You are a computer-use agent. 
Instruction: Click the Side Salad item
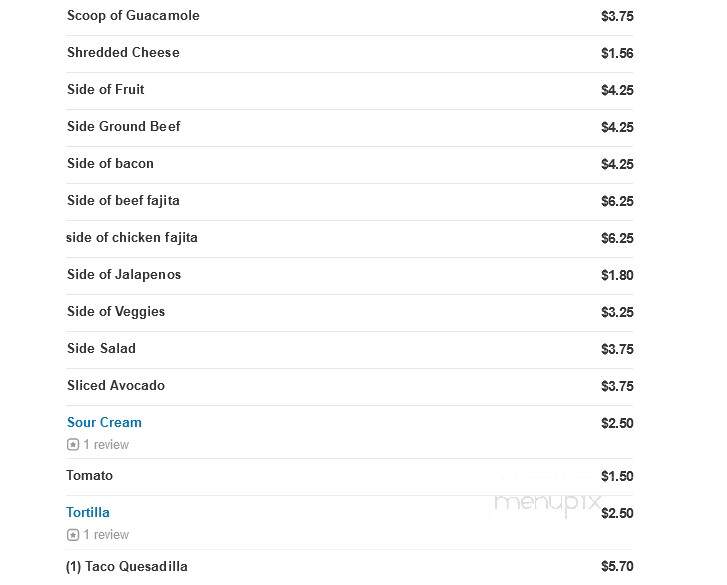[350, 350]
